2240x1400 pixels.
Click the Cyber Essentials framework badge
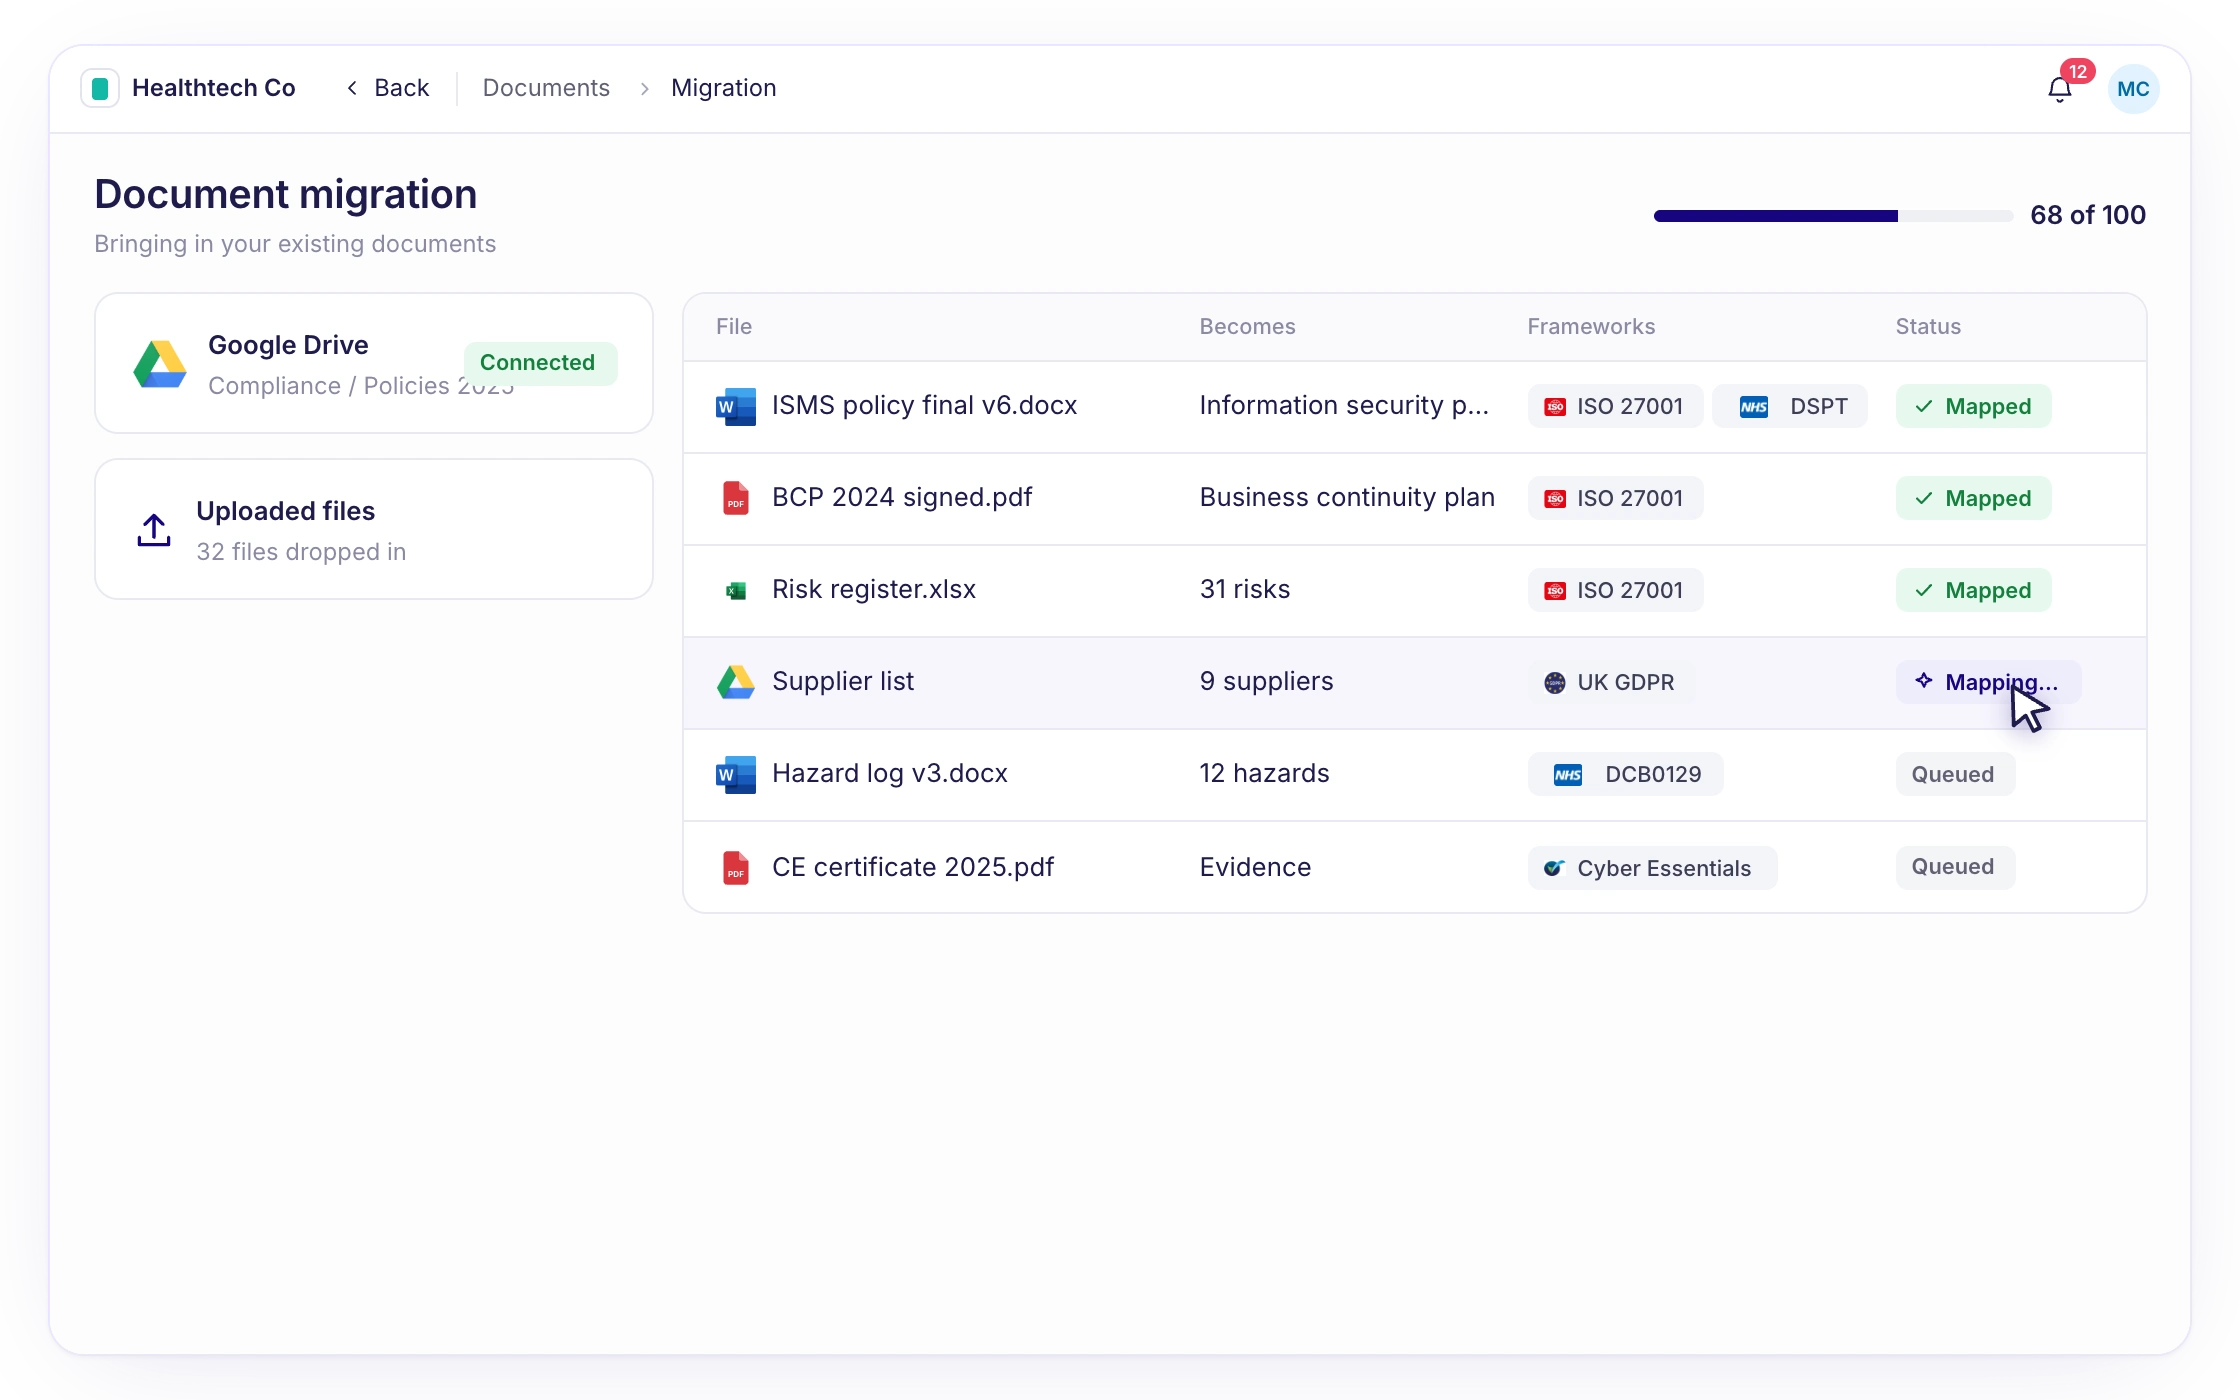click(1652, 868)
